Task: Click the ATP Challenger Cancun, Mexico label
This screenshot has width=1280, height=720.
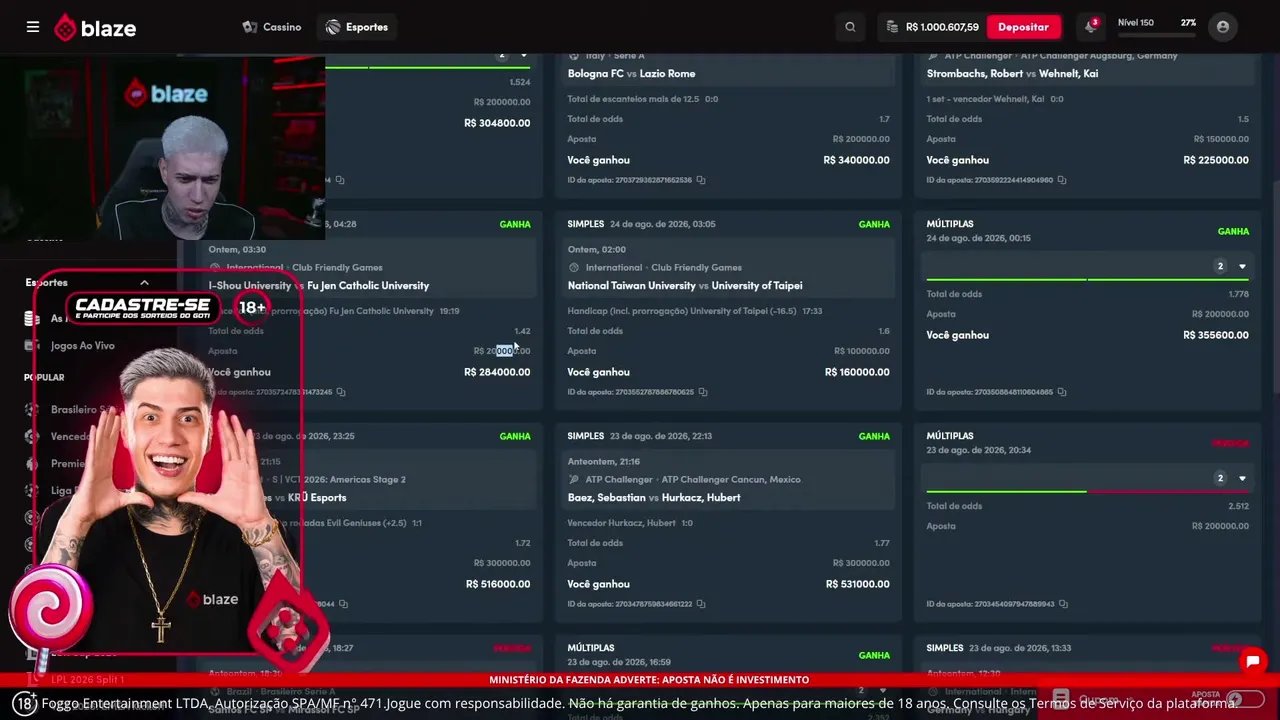Action: (693, 480)
